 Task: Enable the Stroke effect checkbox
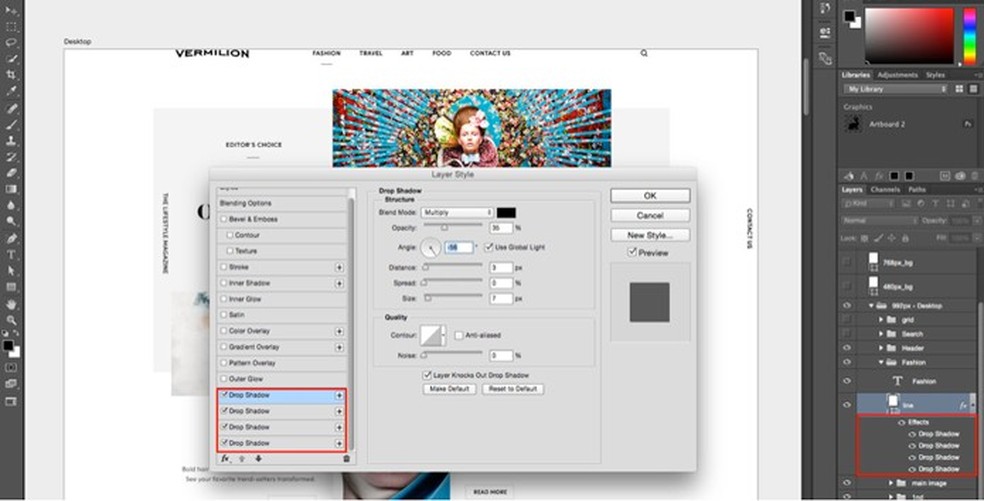click(x=224, y=267)
